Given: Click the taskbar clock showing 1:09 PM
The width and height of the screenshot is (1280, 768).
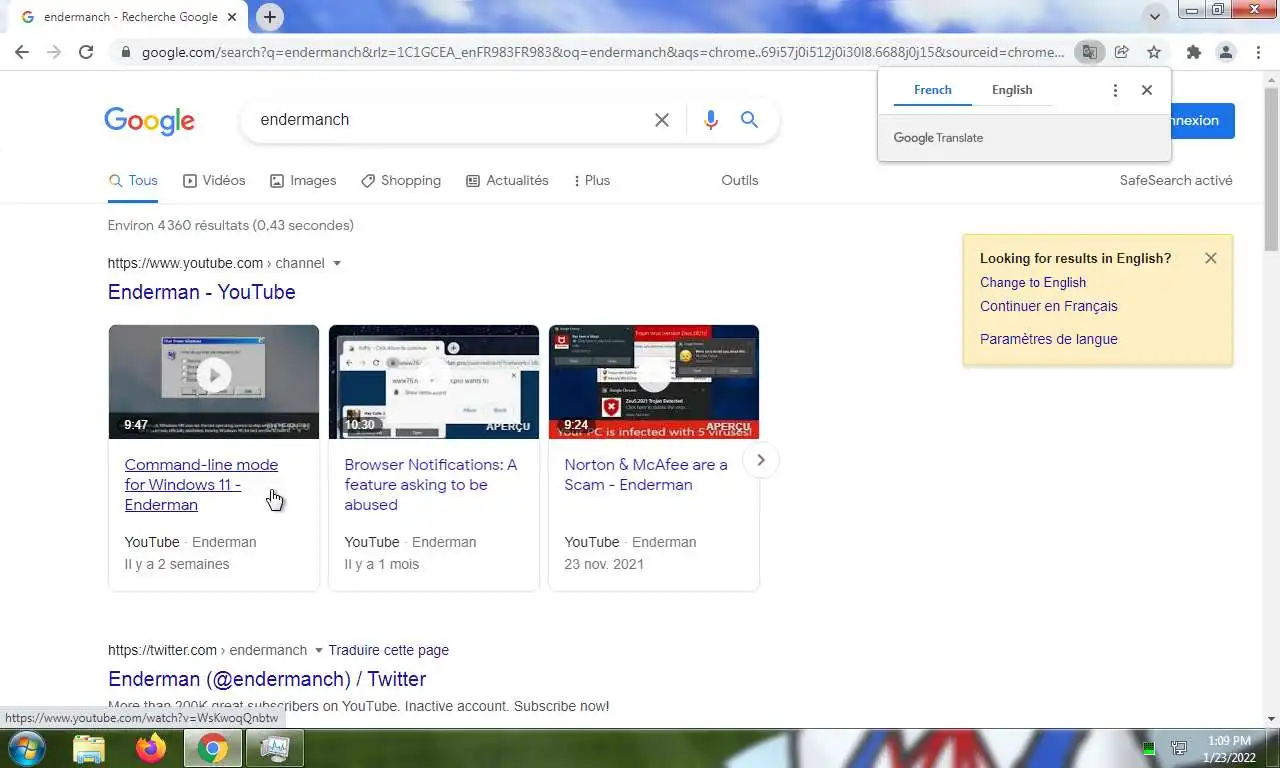Looking at the screenshot, I should (x=1229, y=749).
